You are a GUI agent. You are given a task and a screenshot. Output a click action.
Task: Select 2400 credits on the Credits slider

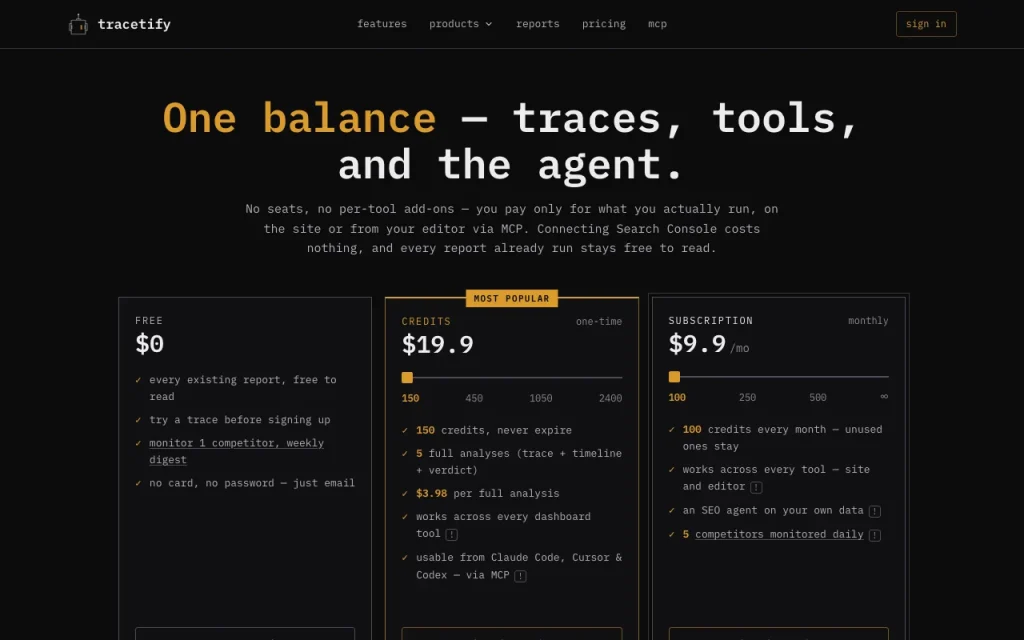(610, 398)
